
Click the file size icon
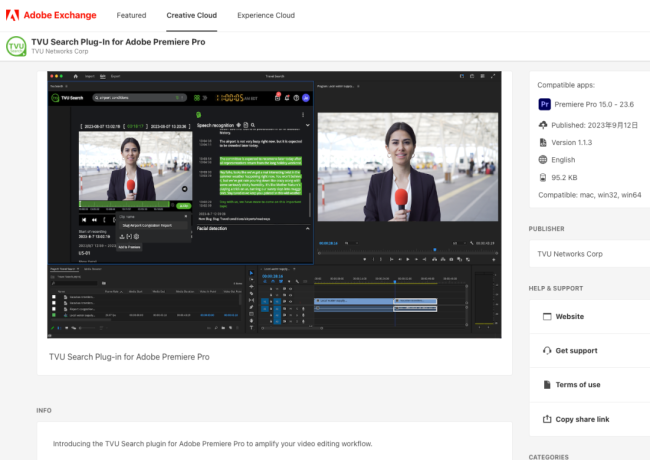tap(543, 177)
